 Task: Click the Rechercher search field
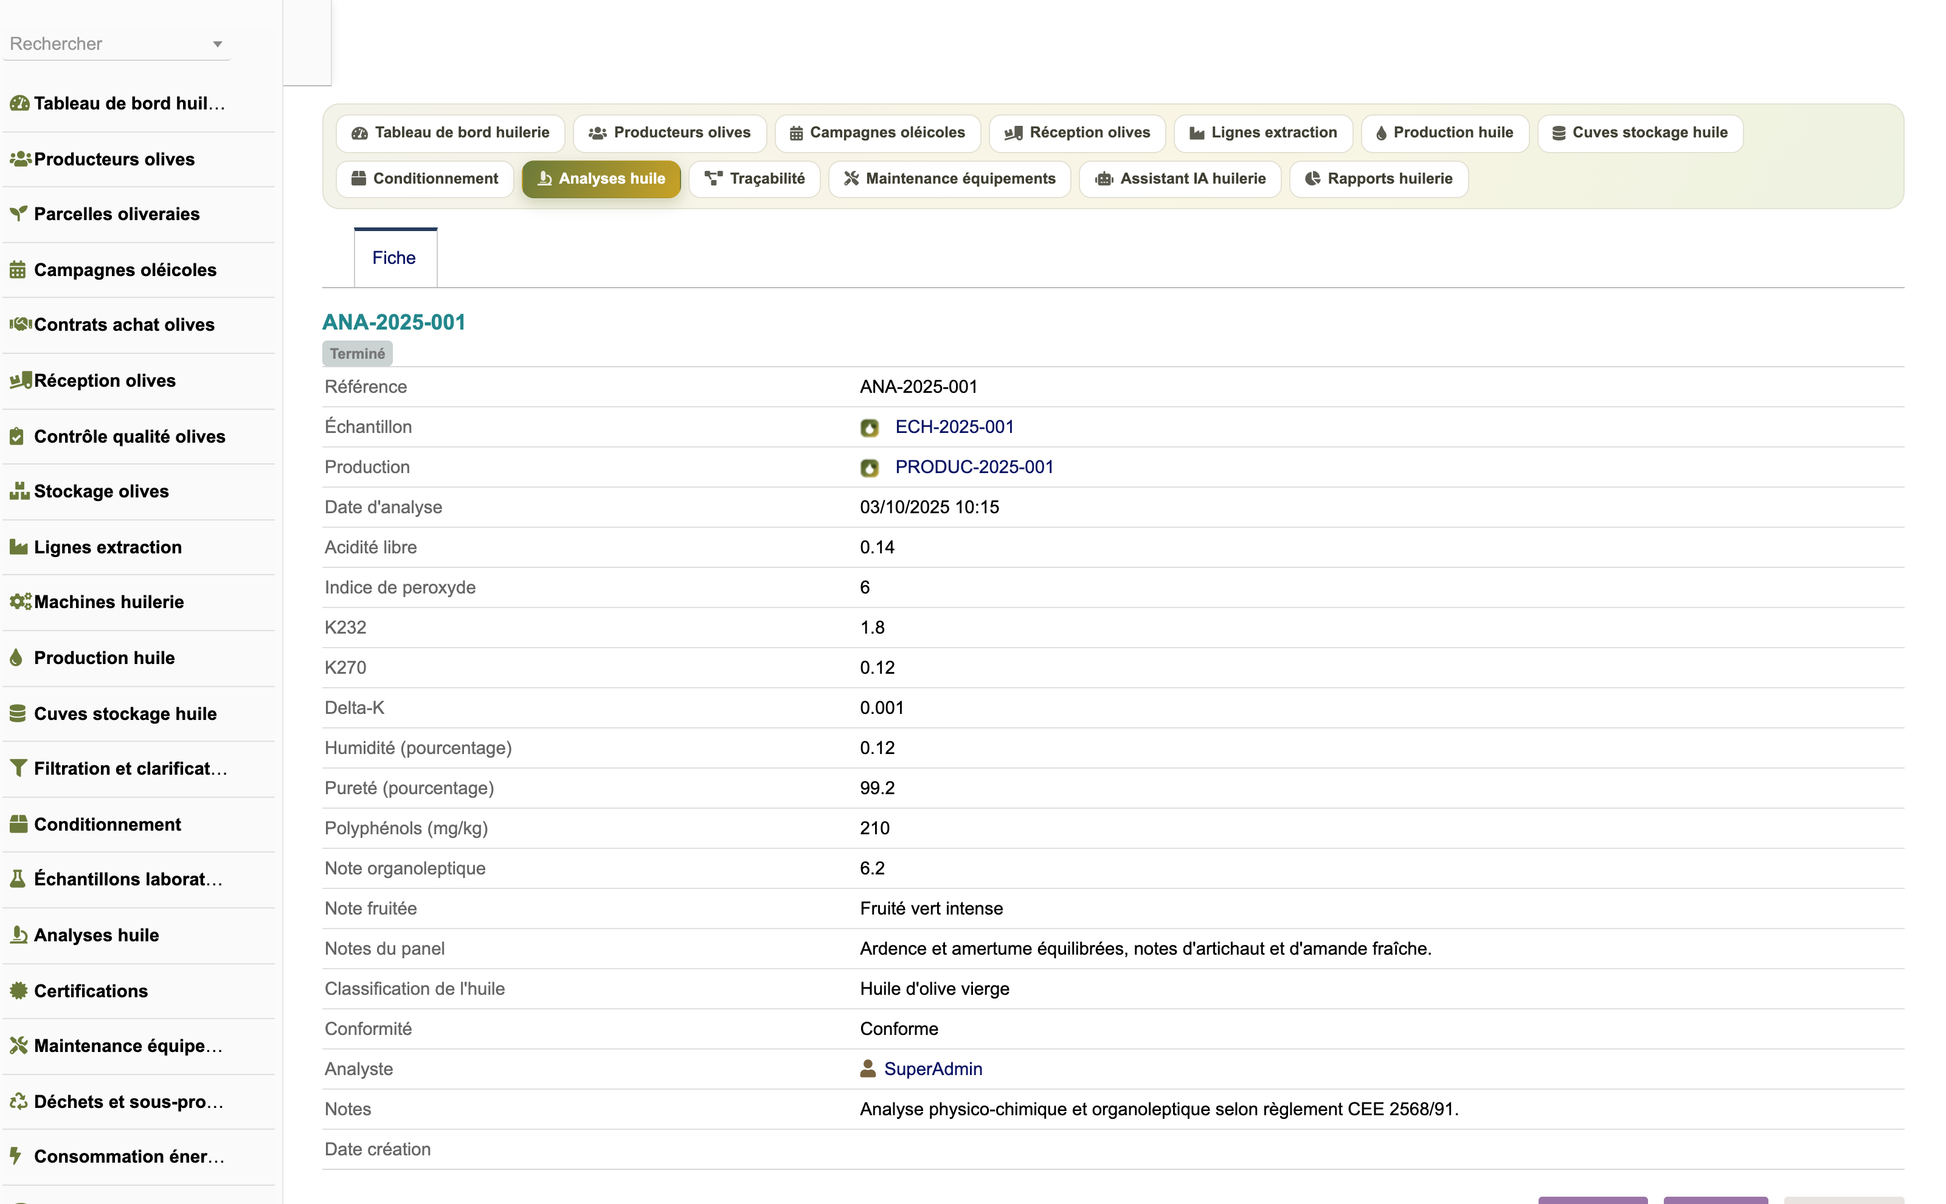(116, 44)
